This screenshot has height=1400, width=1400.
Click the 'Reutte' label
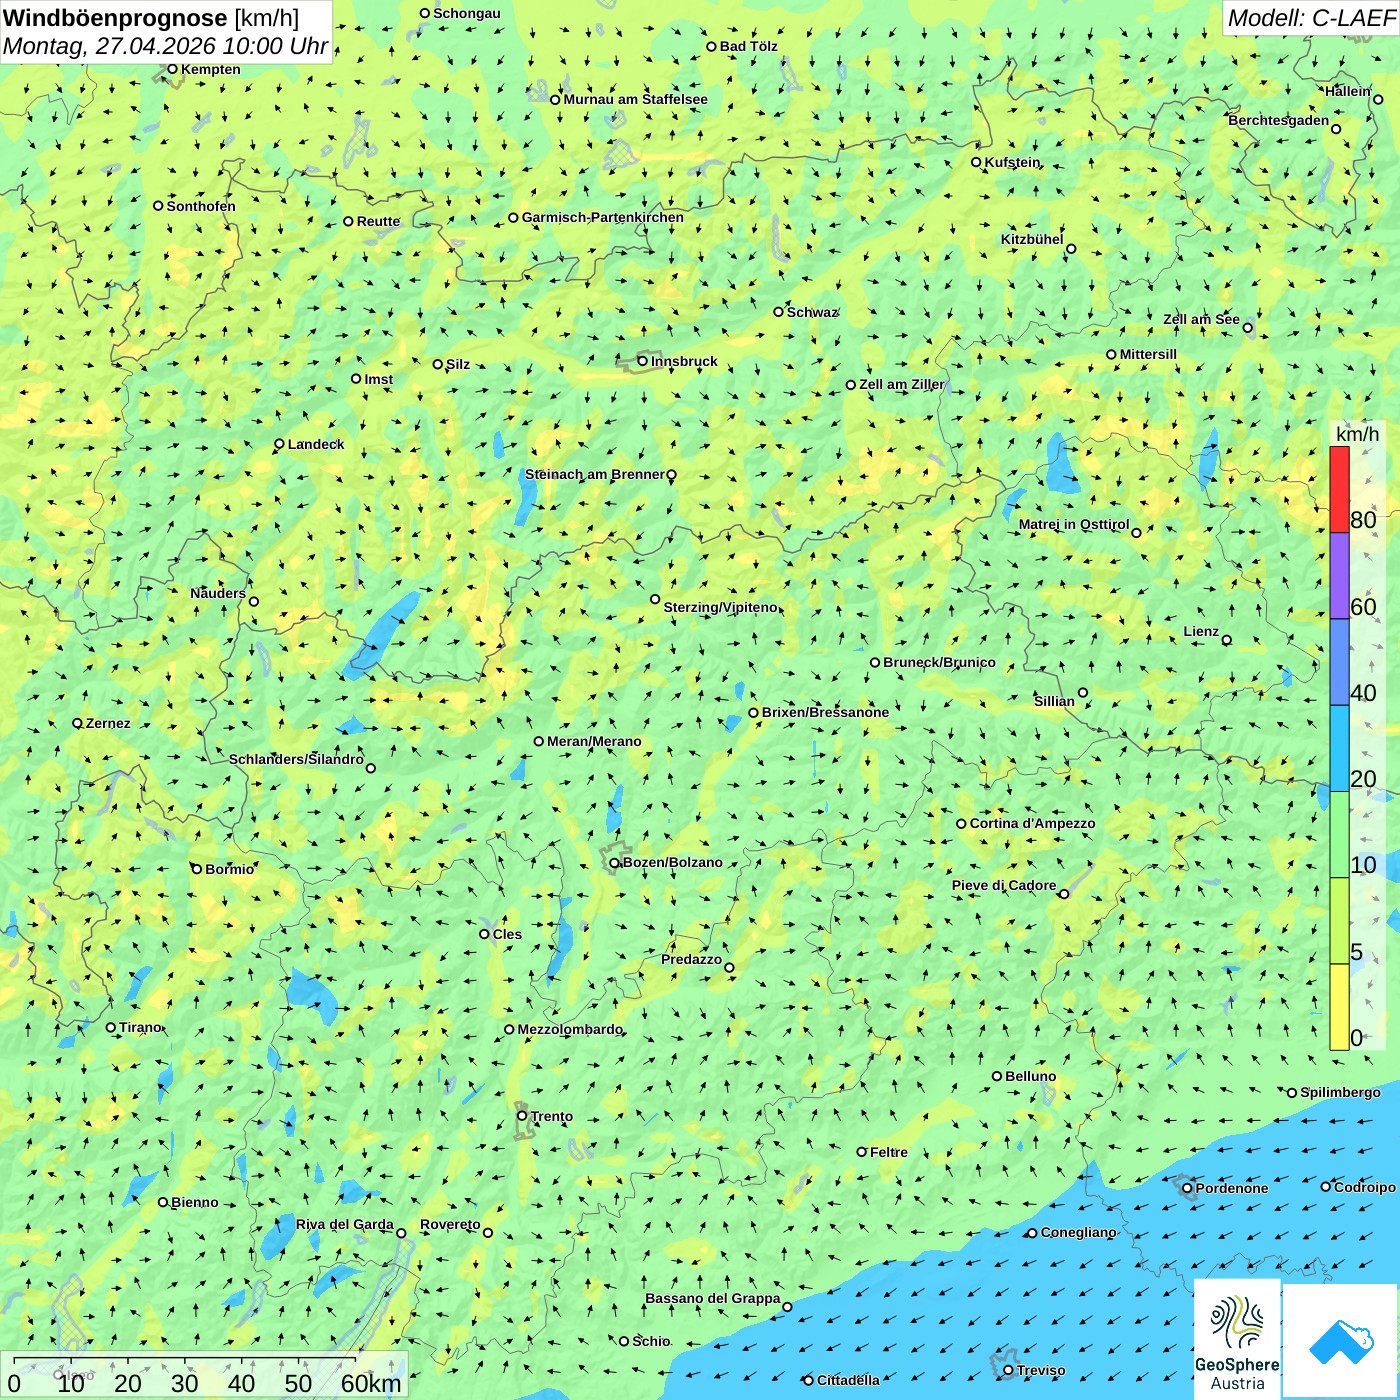coord(378,221)
